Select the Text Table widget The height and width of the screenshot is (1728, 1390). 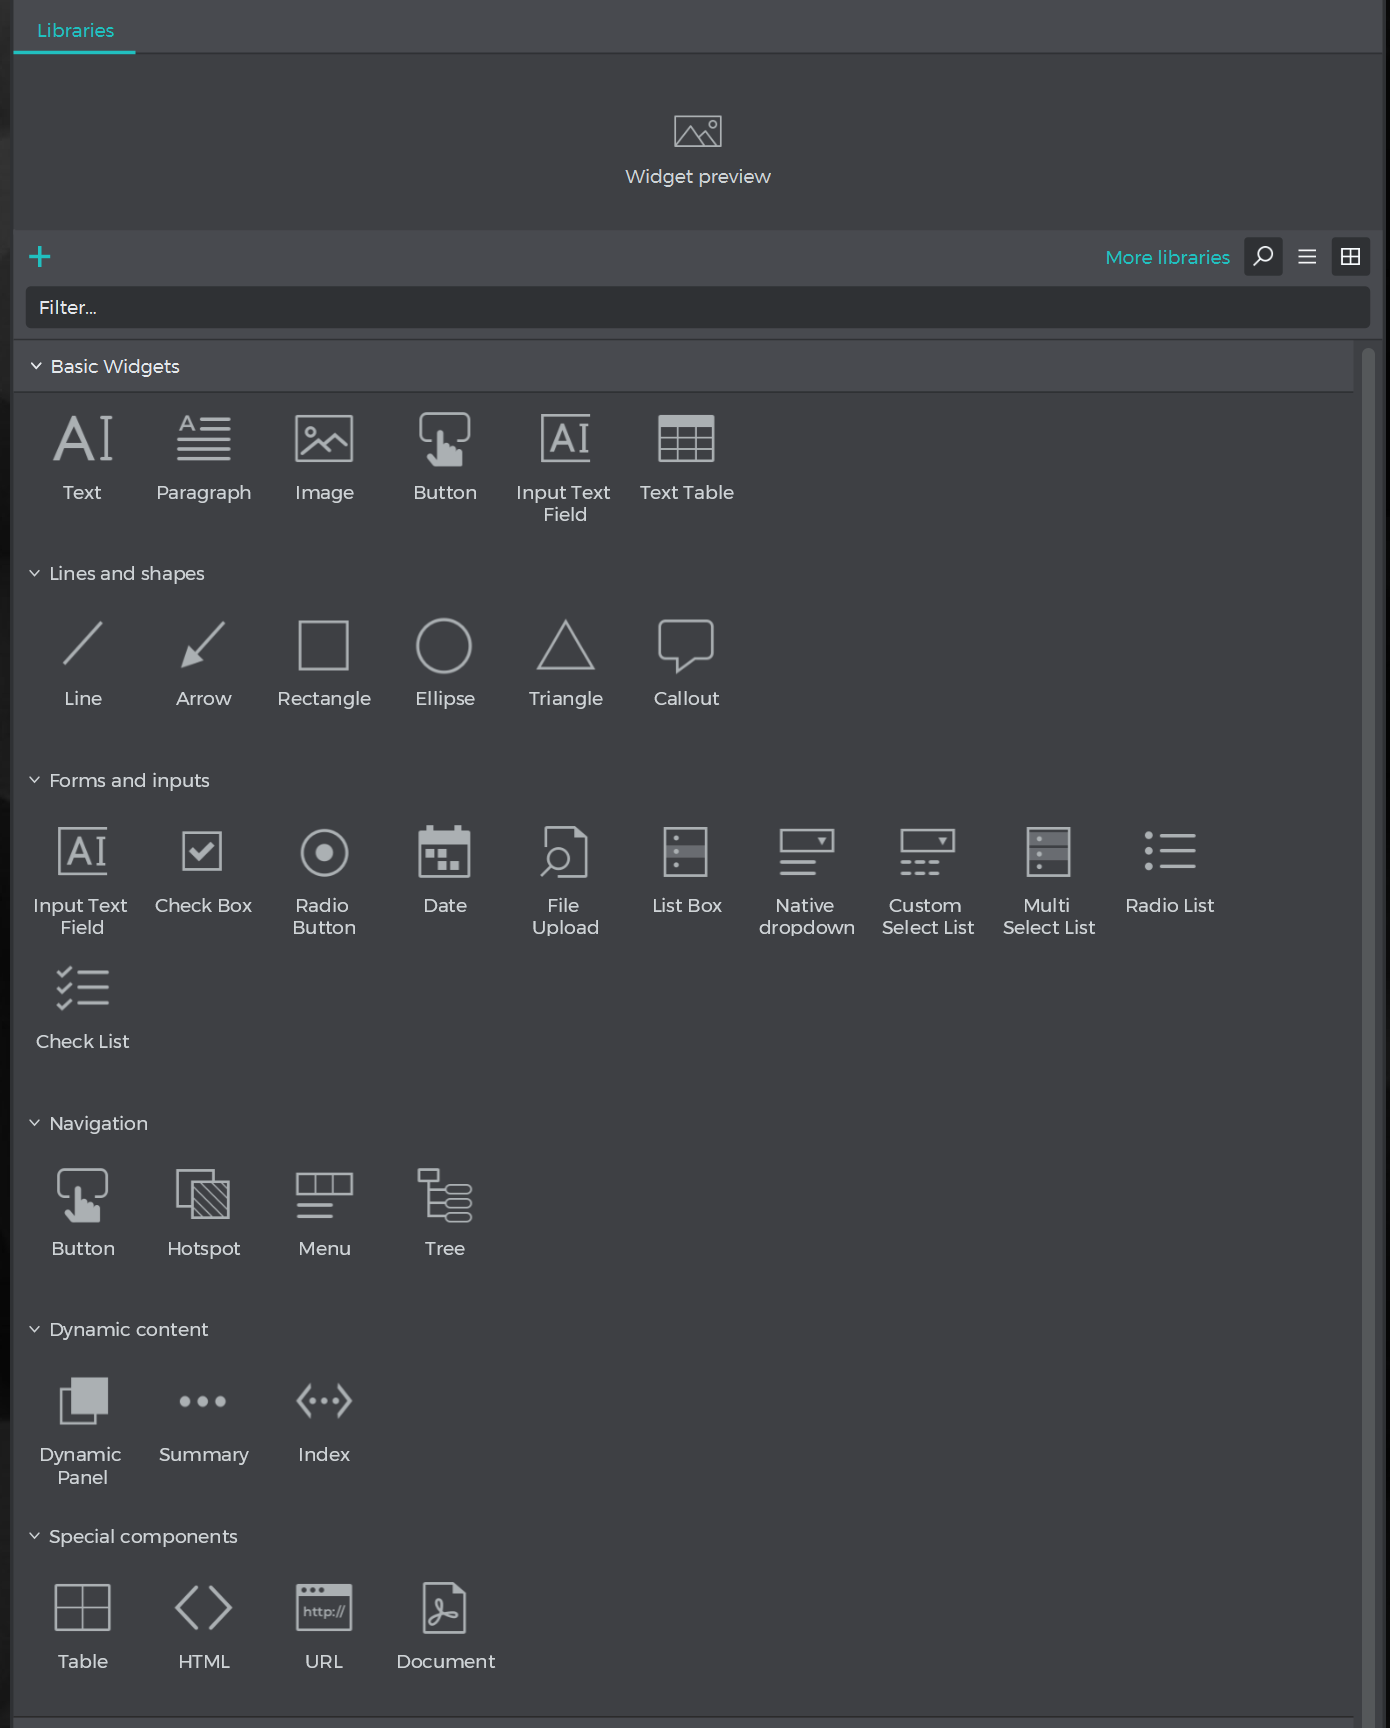pos(686,440)
